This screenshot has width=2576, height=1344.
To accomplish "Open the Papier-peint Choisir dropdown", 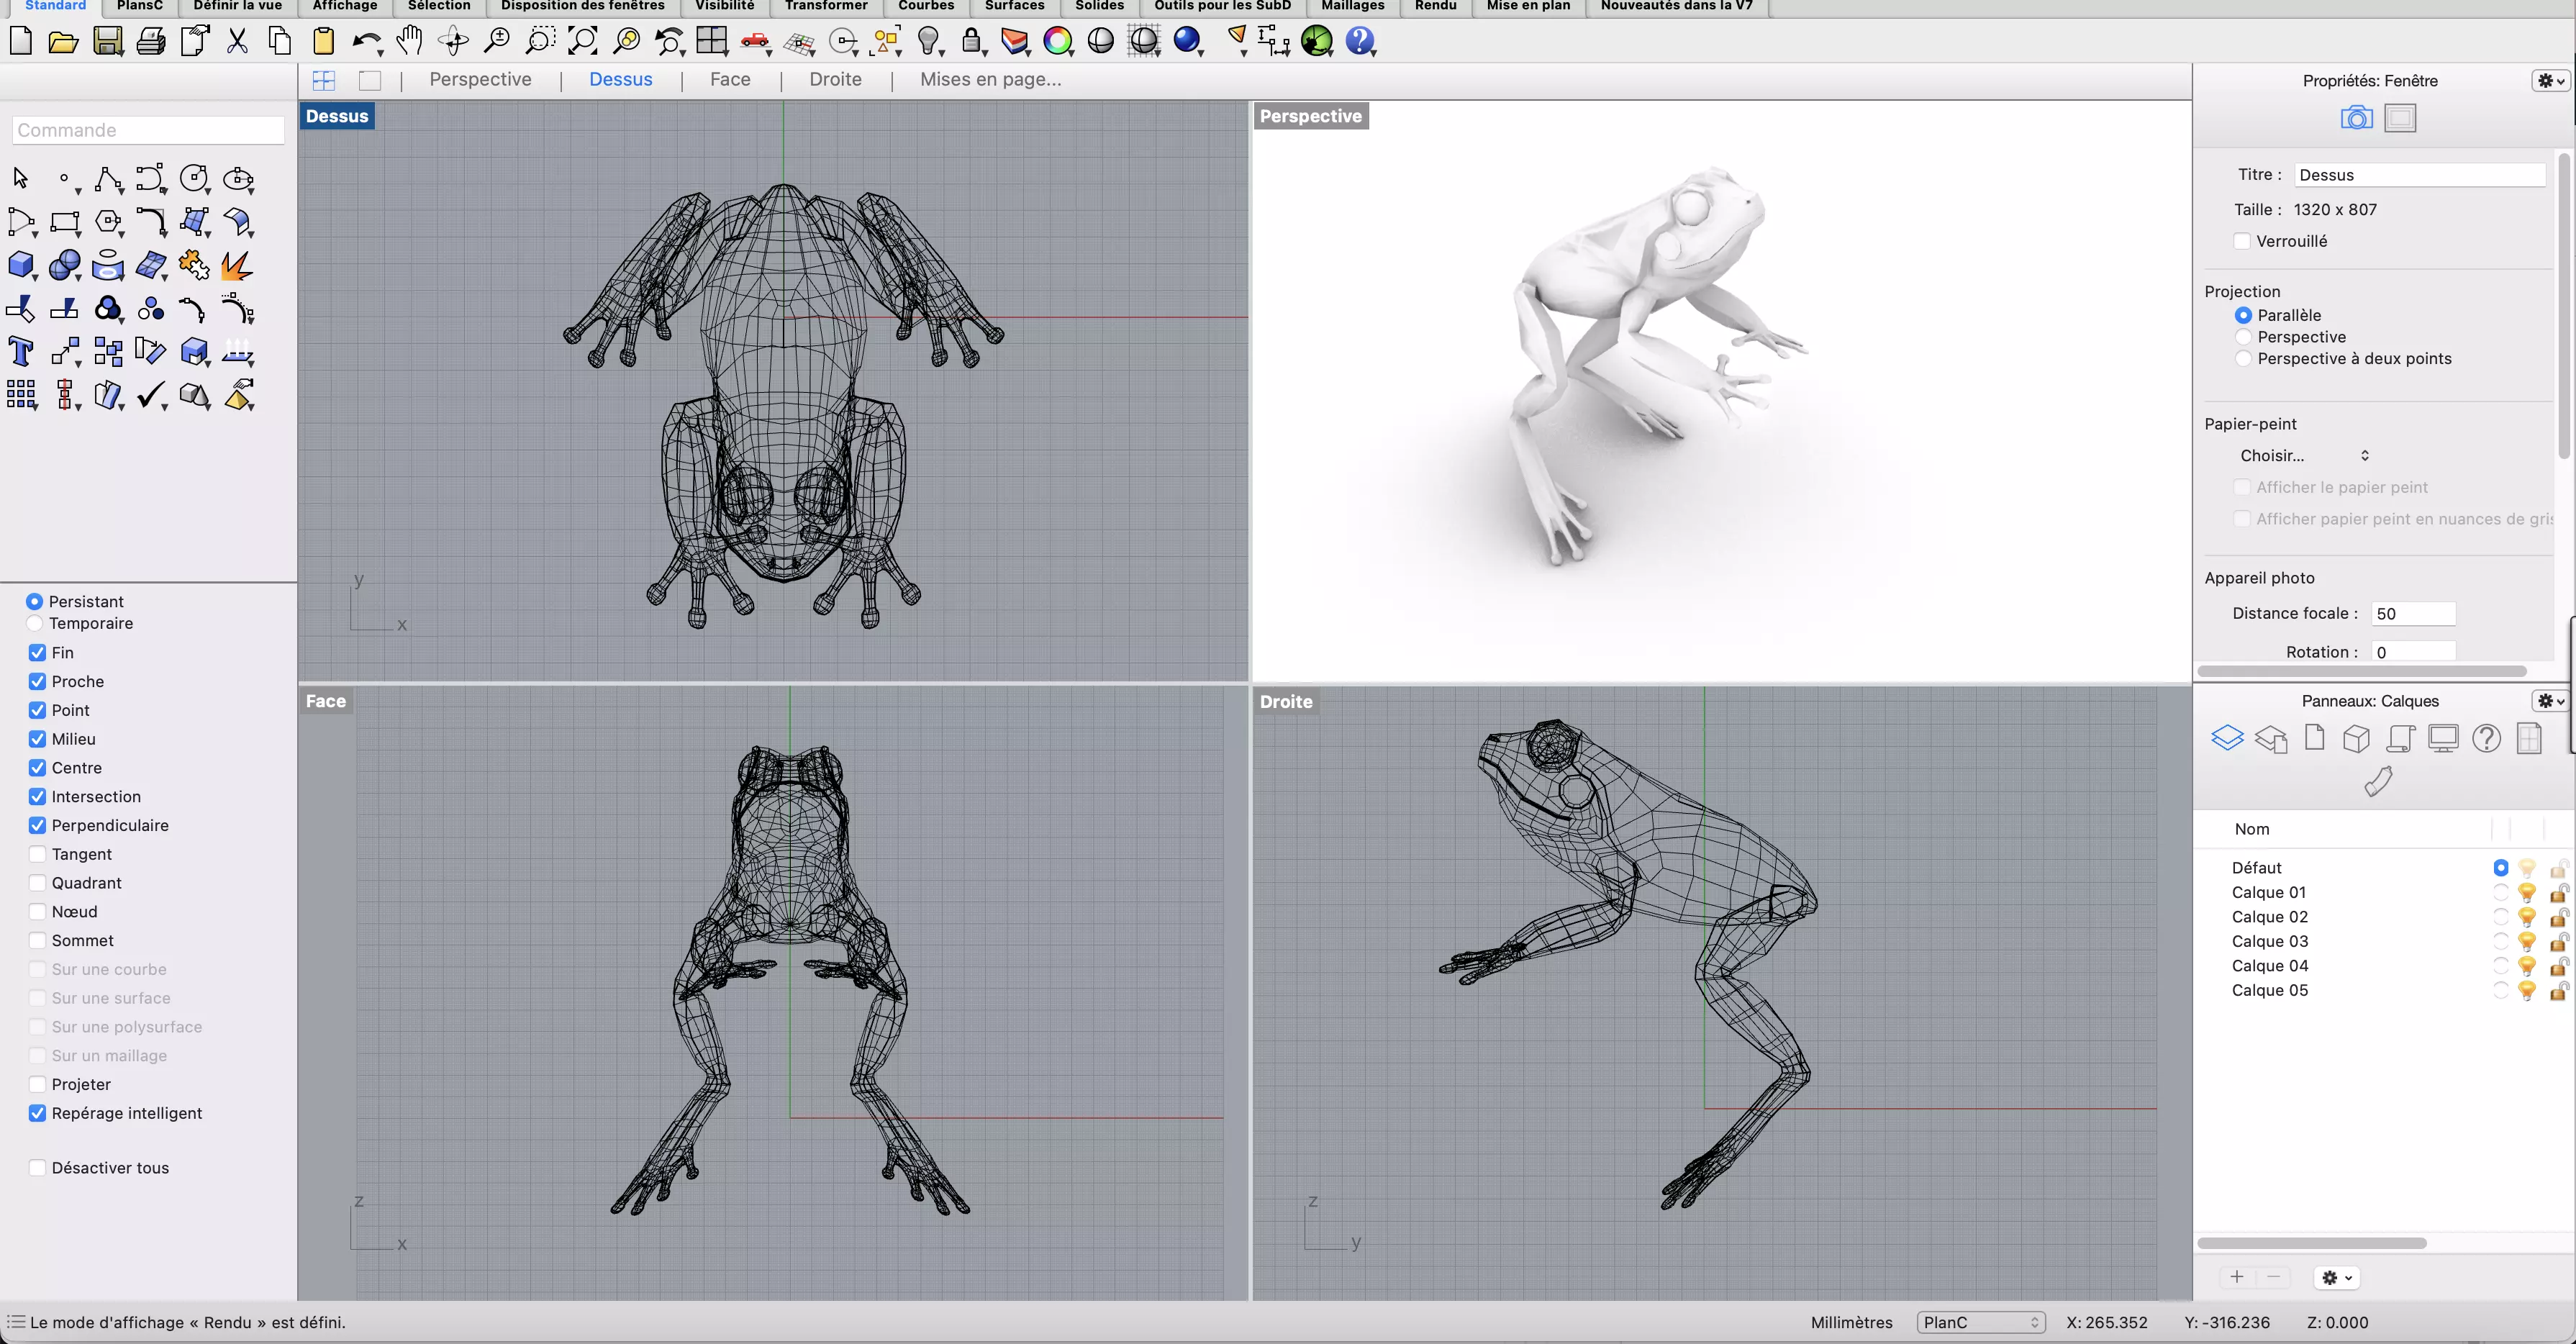I will 2304,456.
